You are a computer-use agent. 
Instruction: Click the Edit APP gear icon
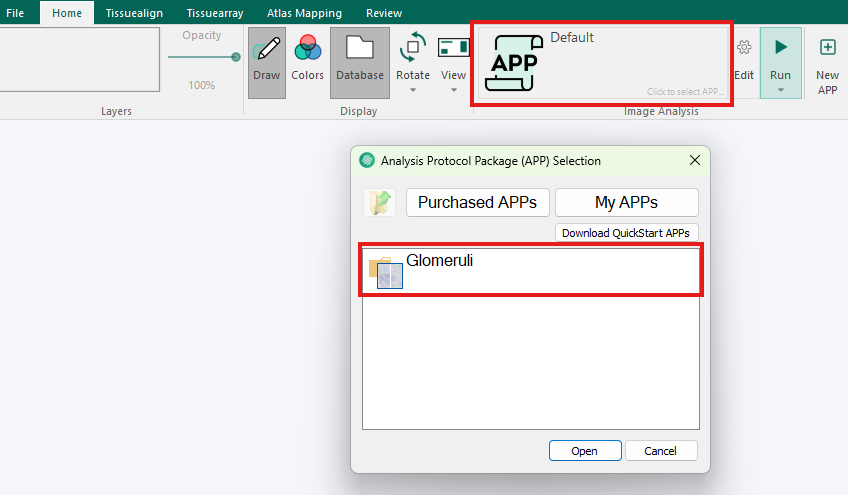744,48
